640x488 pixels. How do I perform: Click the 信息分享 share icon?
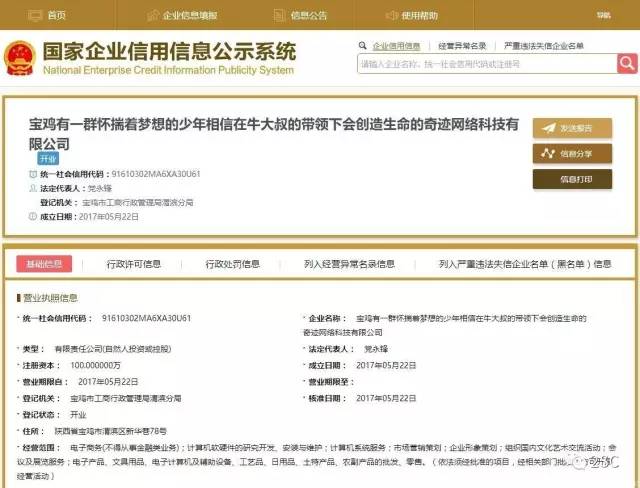click(547, 153)
